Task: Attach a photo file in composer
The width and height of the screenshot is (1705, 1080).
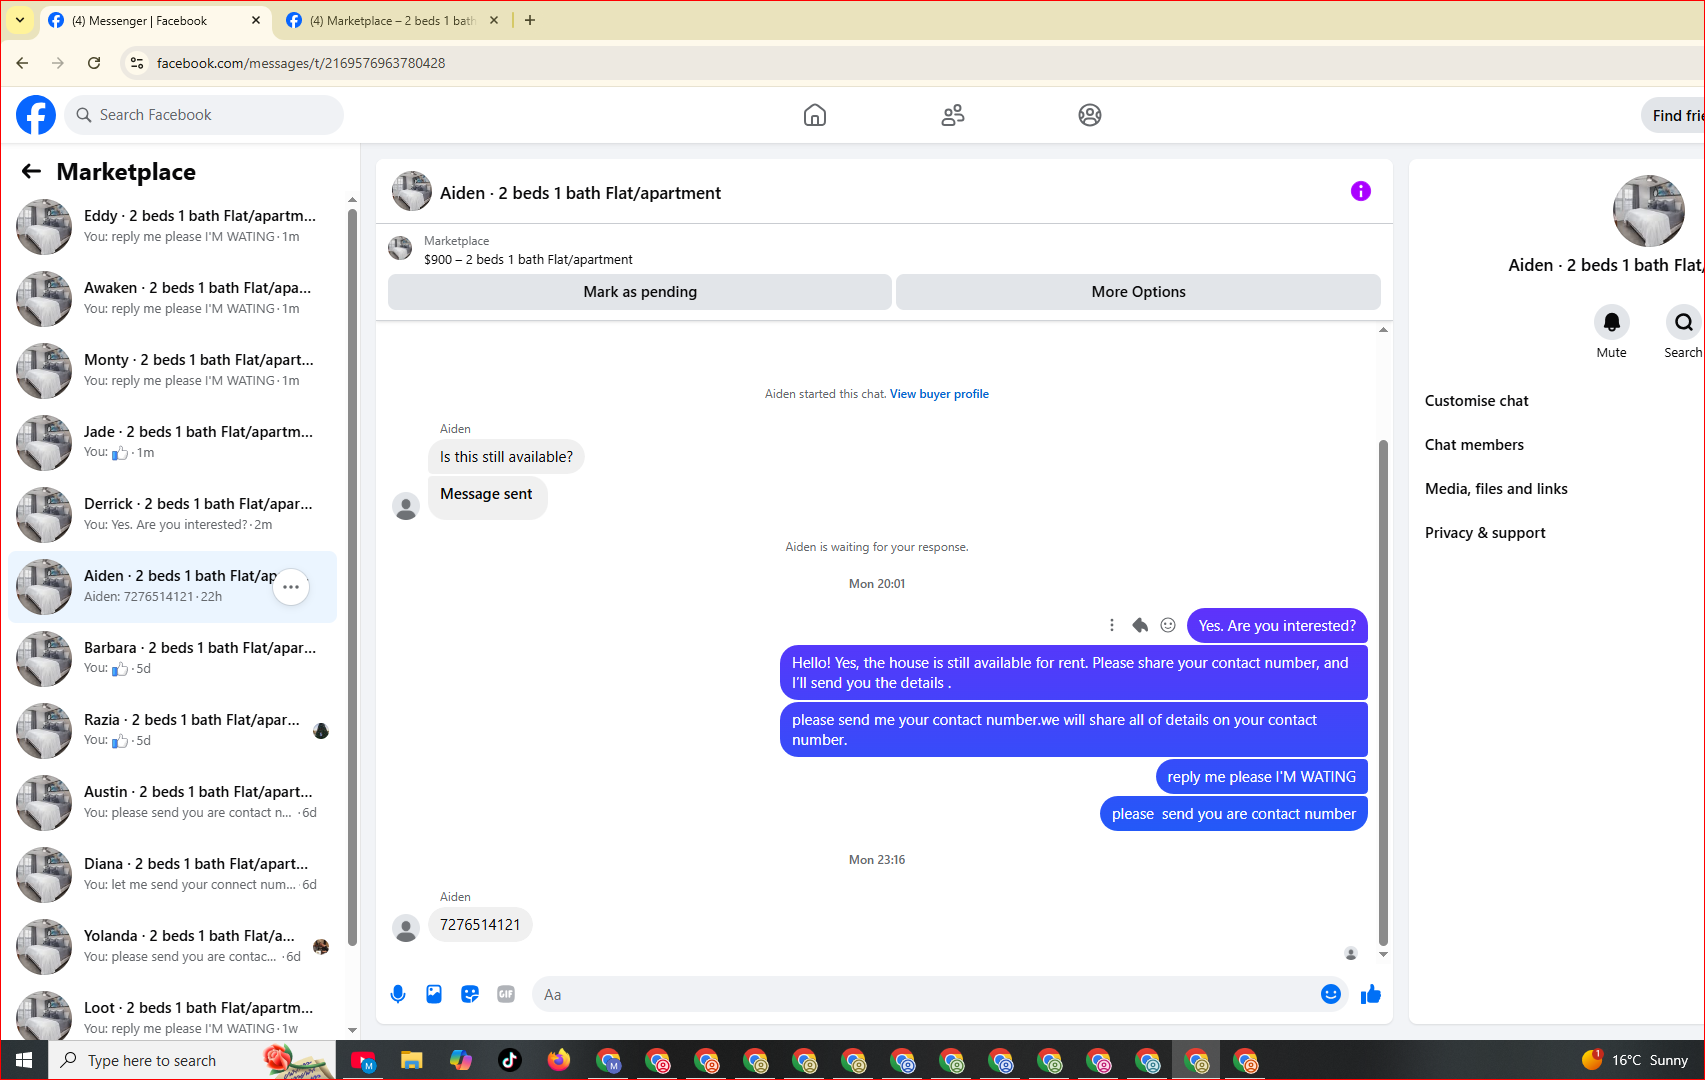Action: pos(434,994)
